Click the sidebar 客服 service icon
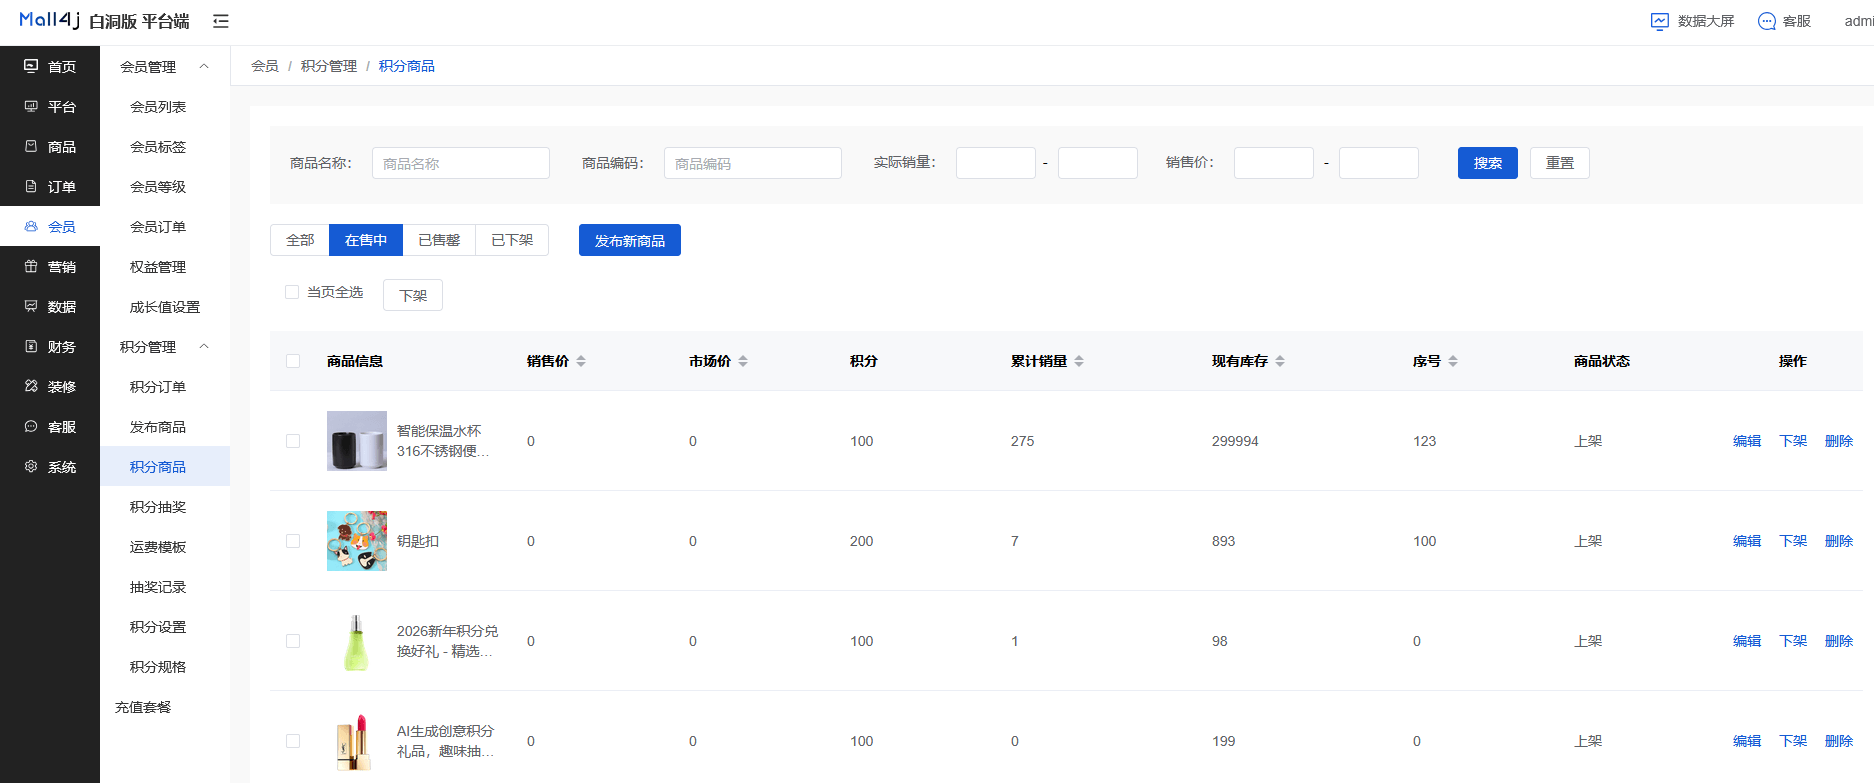The image size is (1874, 783). pos(31,426)
